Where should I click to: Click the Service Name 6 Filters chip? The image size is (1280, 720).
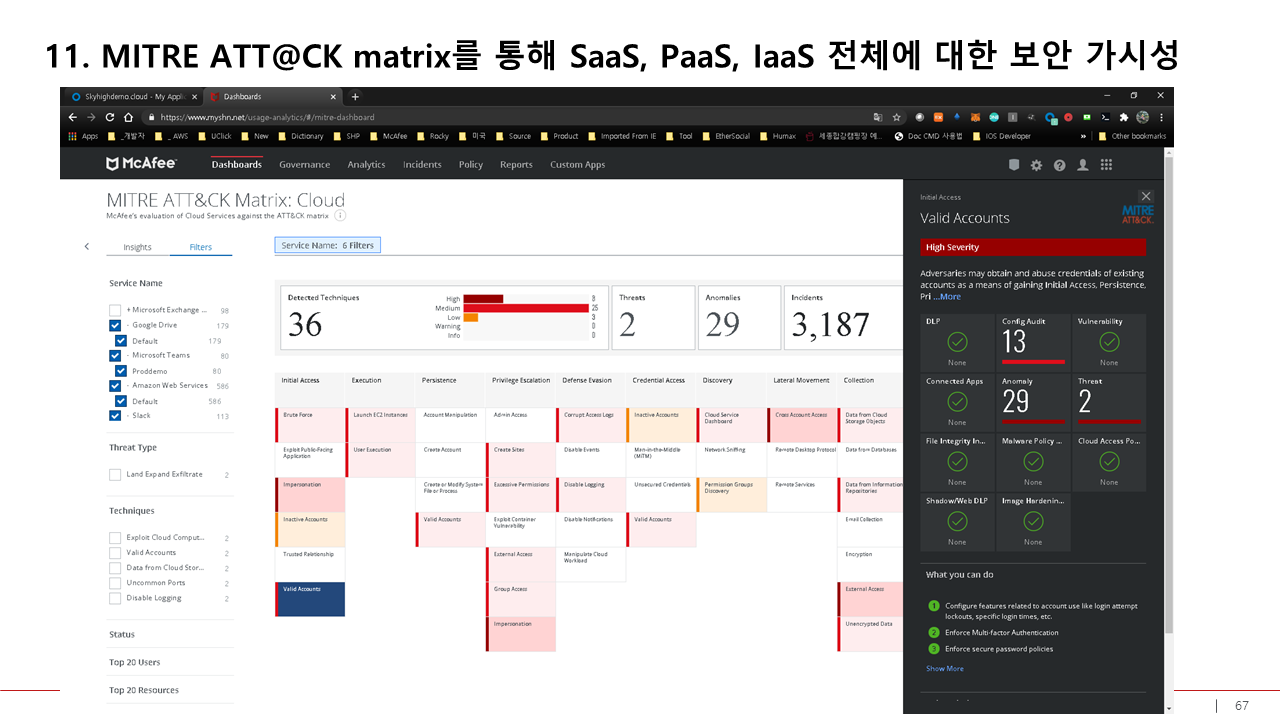[x=327, y=245]
